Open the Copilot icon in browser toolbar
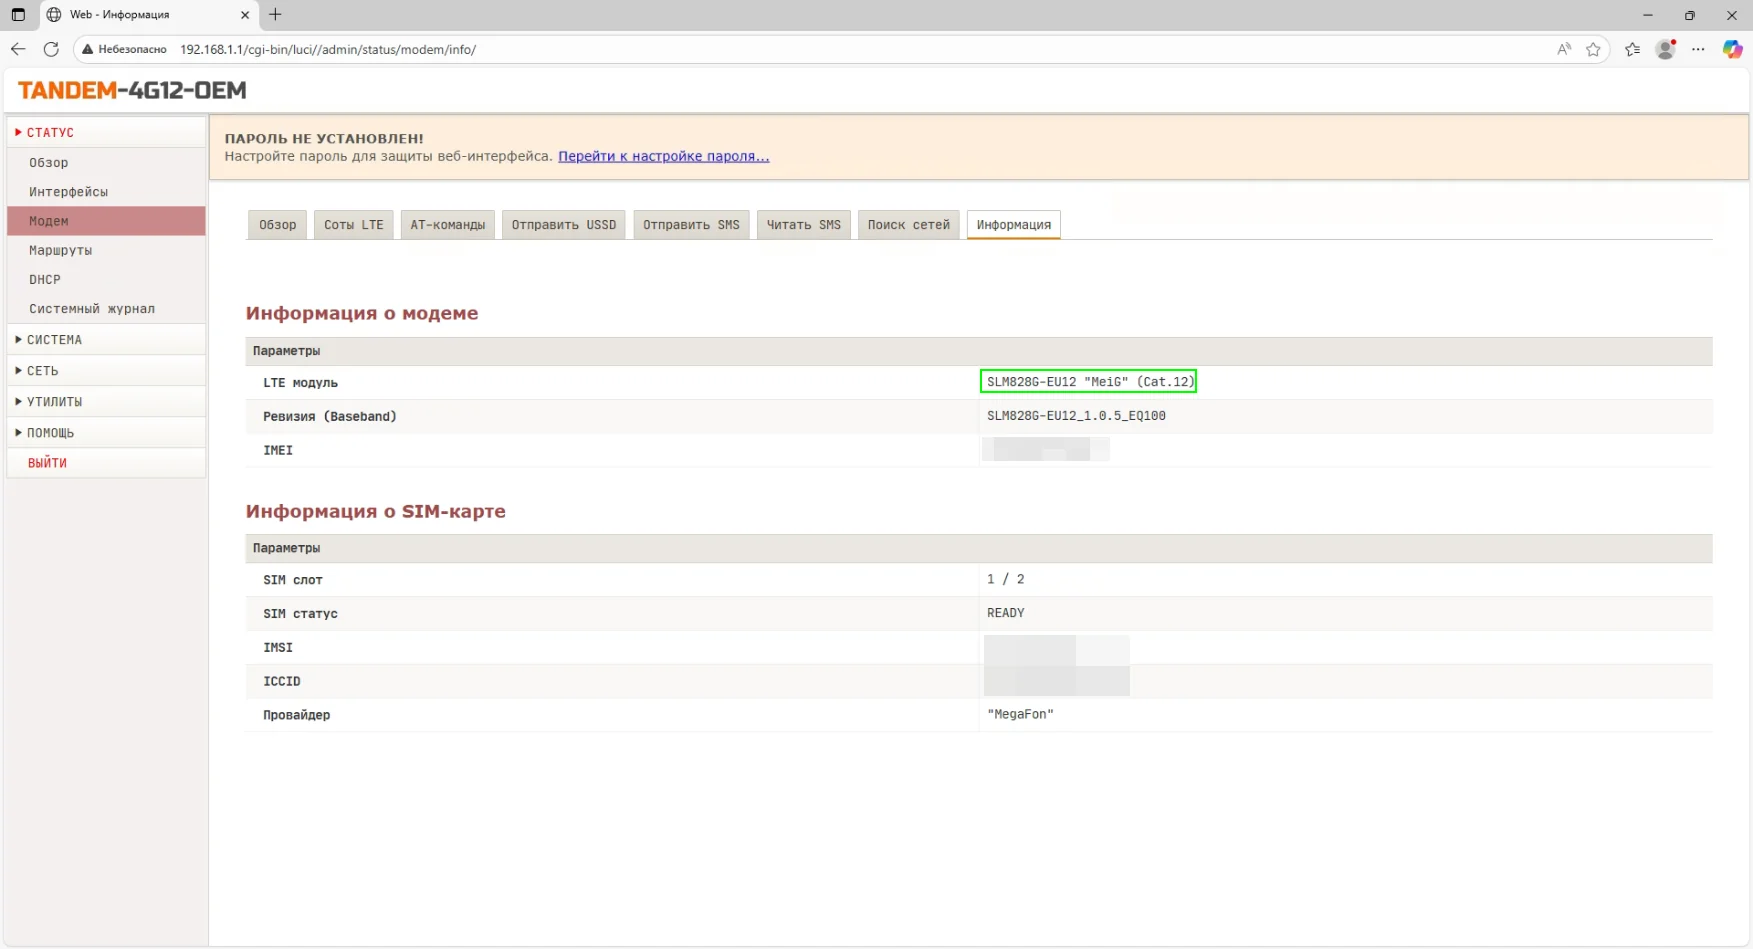 click(1732, 49)
